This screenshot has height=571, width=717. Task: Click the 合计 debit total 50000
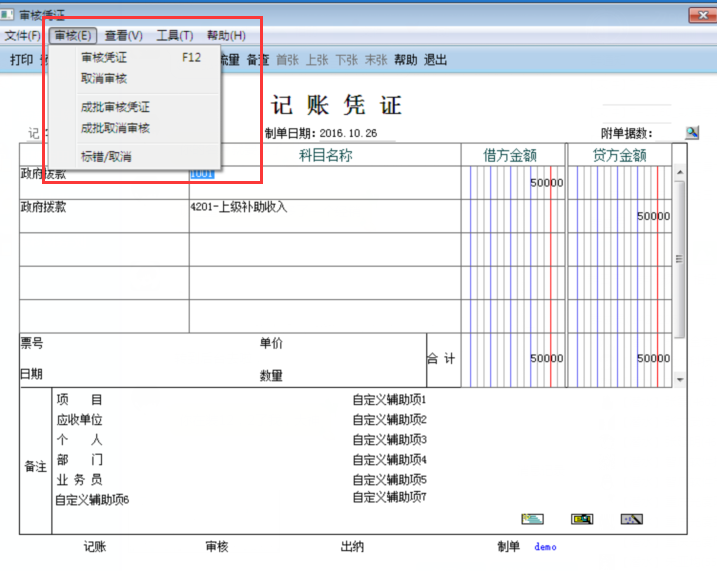pos(546,358)
